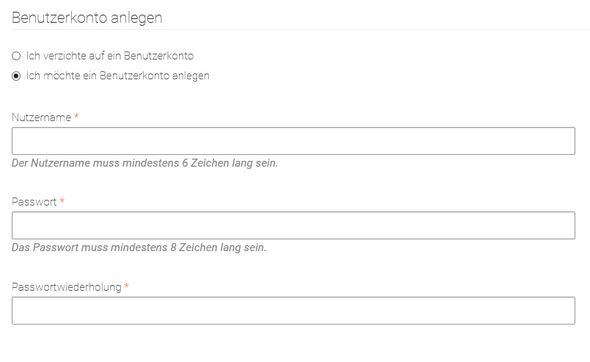This screenshot has width=590, height=362.
Task: Click the word 'Benutzerkonto' in the page heading
Action: tap(59, 18)
